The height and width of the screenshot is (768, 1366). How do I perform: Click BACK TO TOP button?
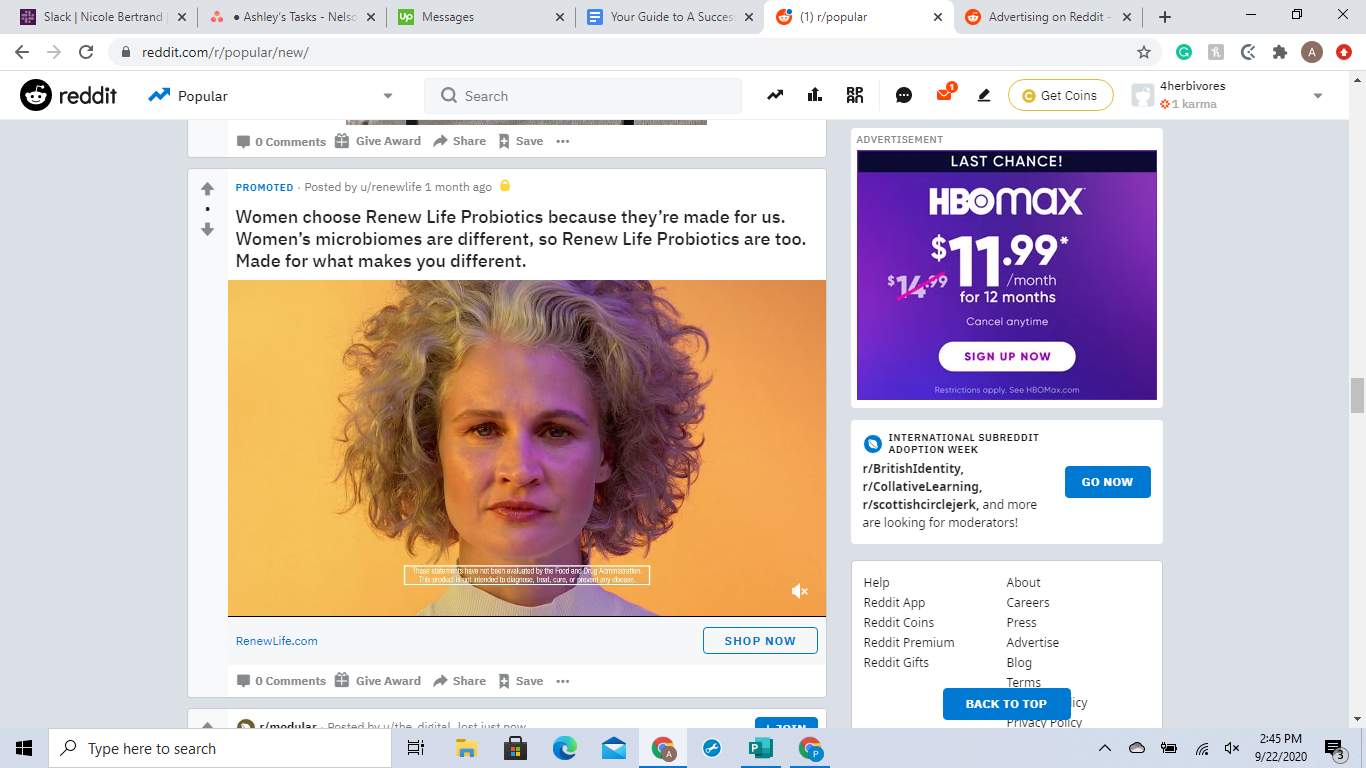[1006, 704]
